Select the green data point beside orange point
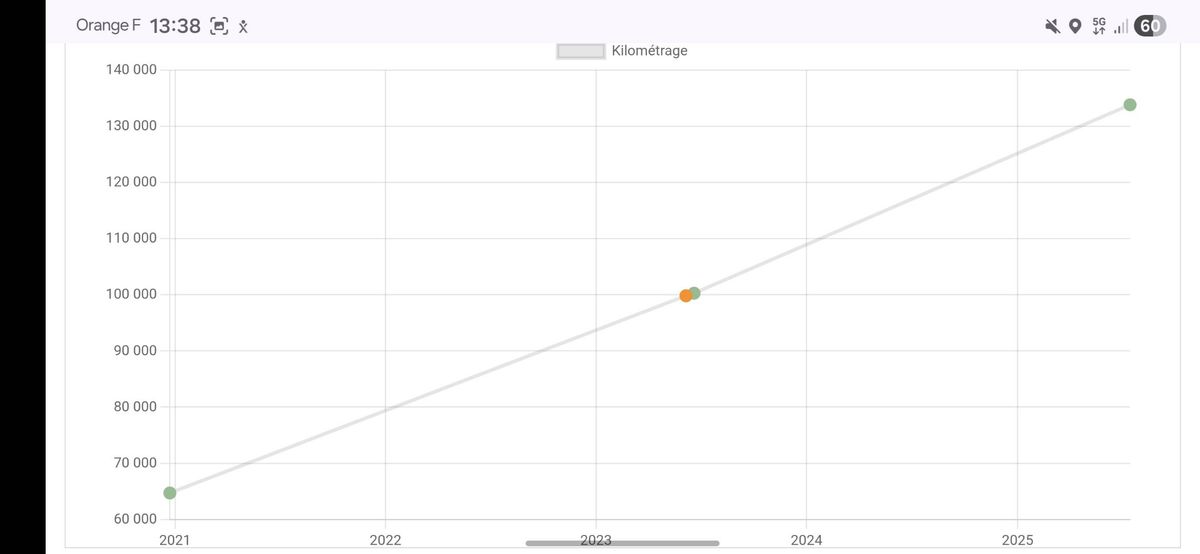This screenshot has height=554, width=1200. pos(695,293)
